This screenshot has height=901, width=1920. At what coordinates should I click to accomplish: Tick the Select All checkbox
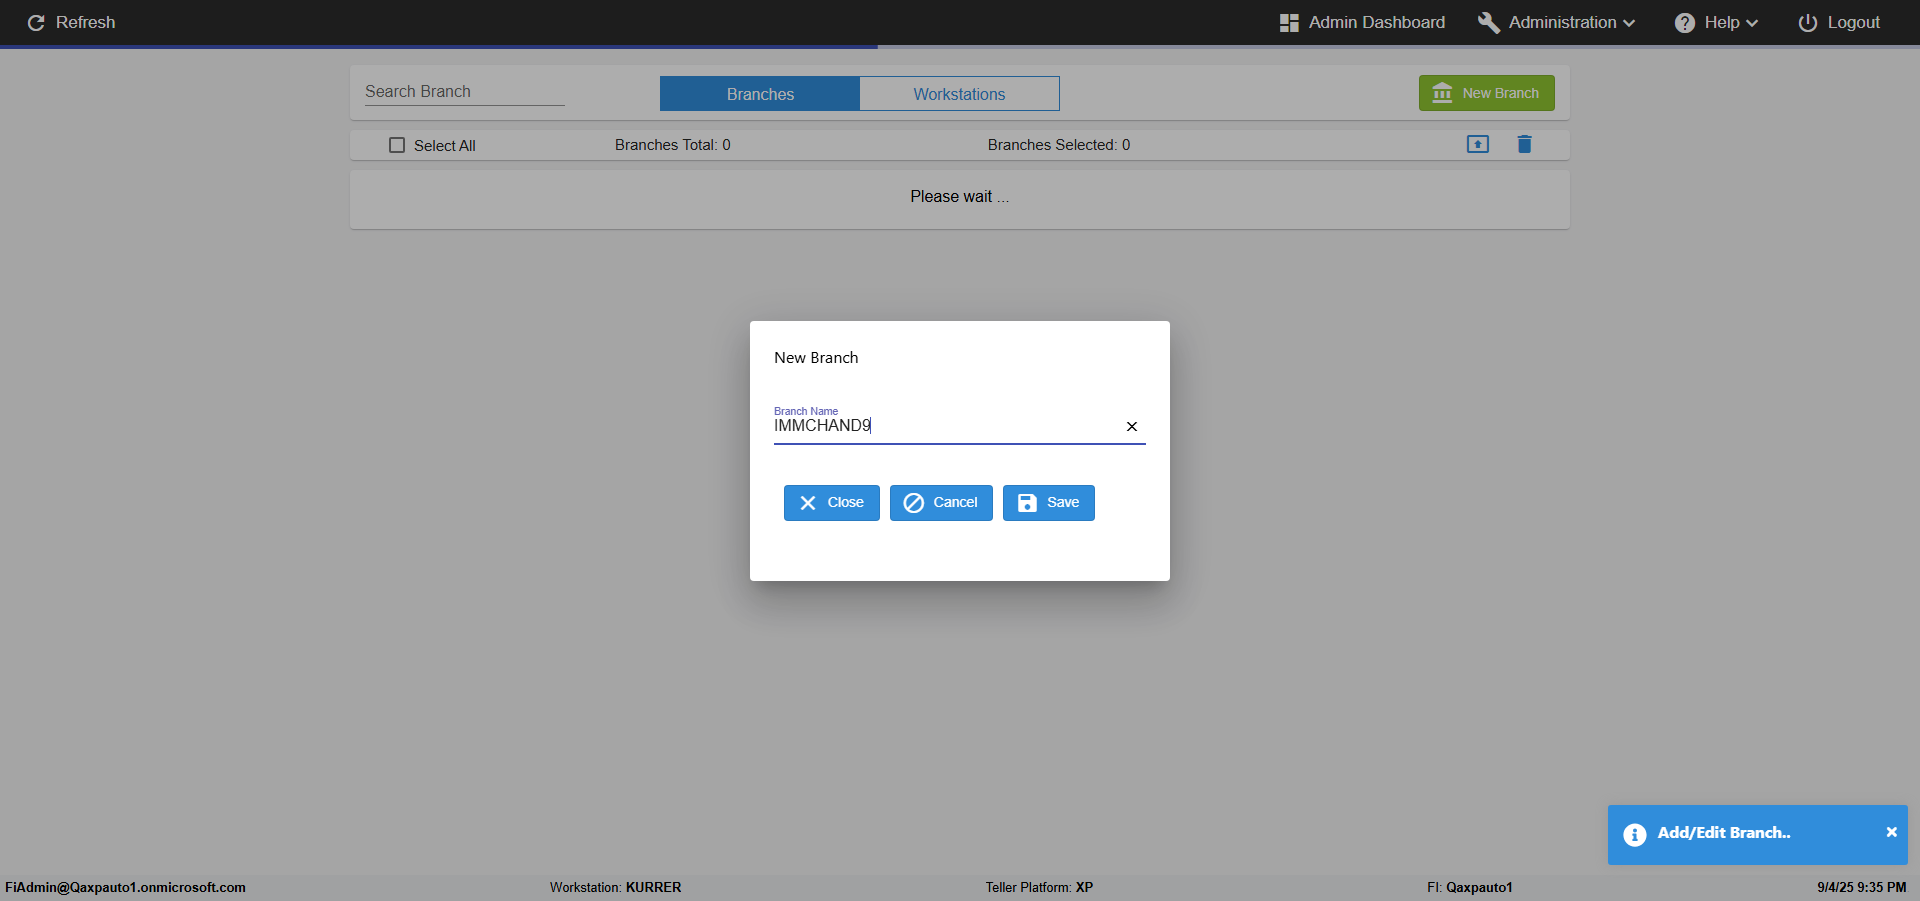pos(397,145)
